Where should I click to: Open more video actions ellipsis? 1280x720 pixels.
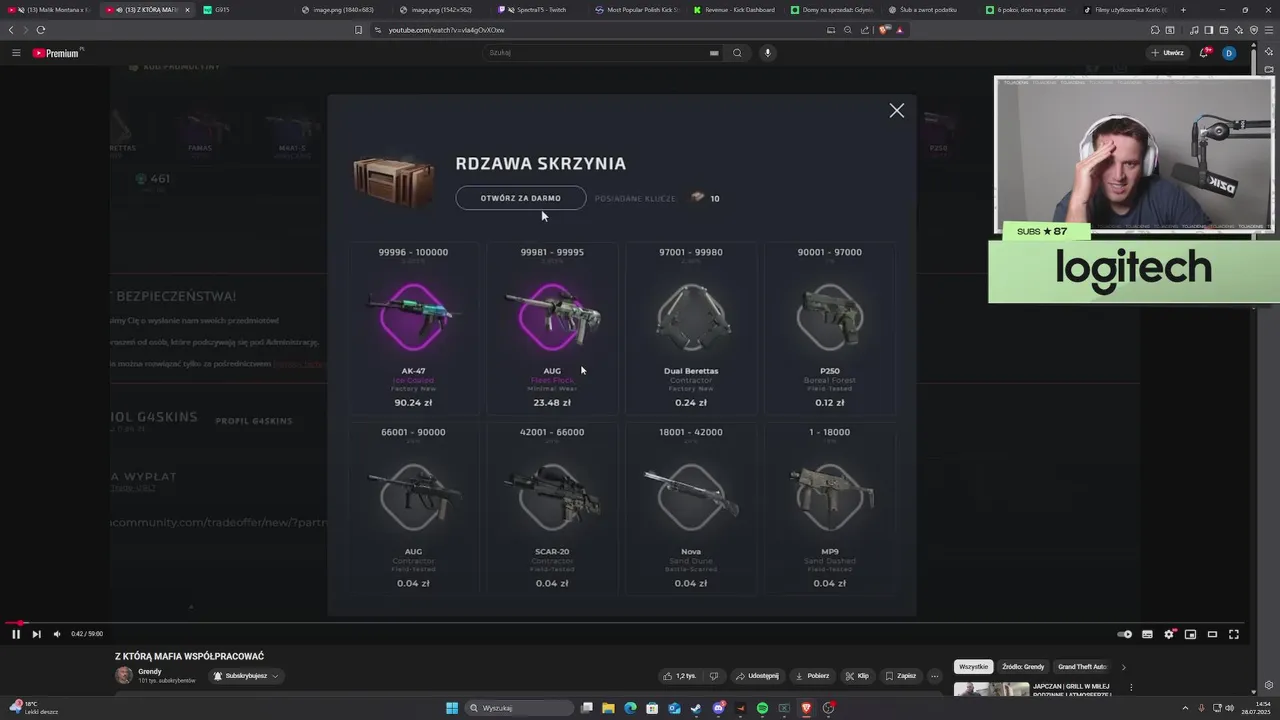[x=935, y=676]
